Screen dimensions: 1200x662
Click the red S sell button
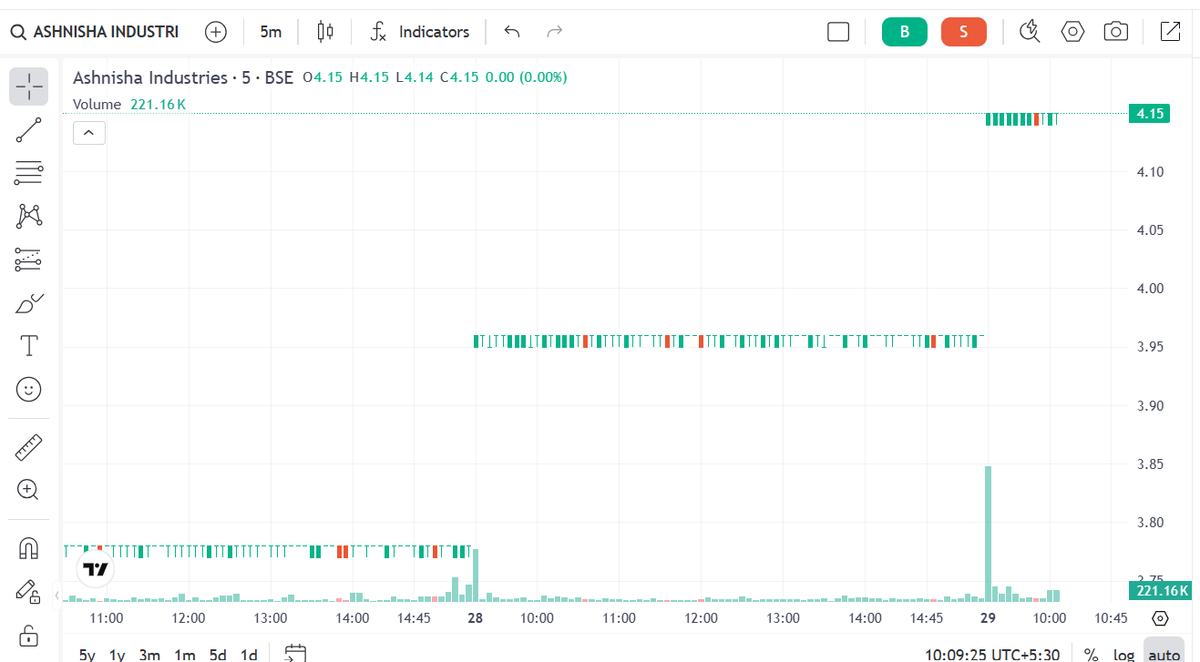(x=963, y=32)
